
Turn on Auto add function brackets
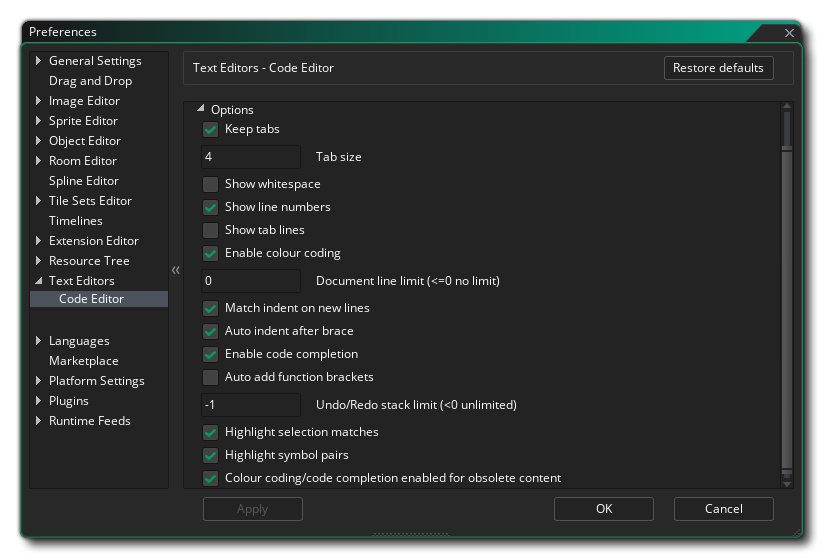211,377
